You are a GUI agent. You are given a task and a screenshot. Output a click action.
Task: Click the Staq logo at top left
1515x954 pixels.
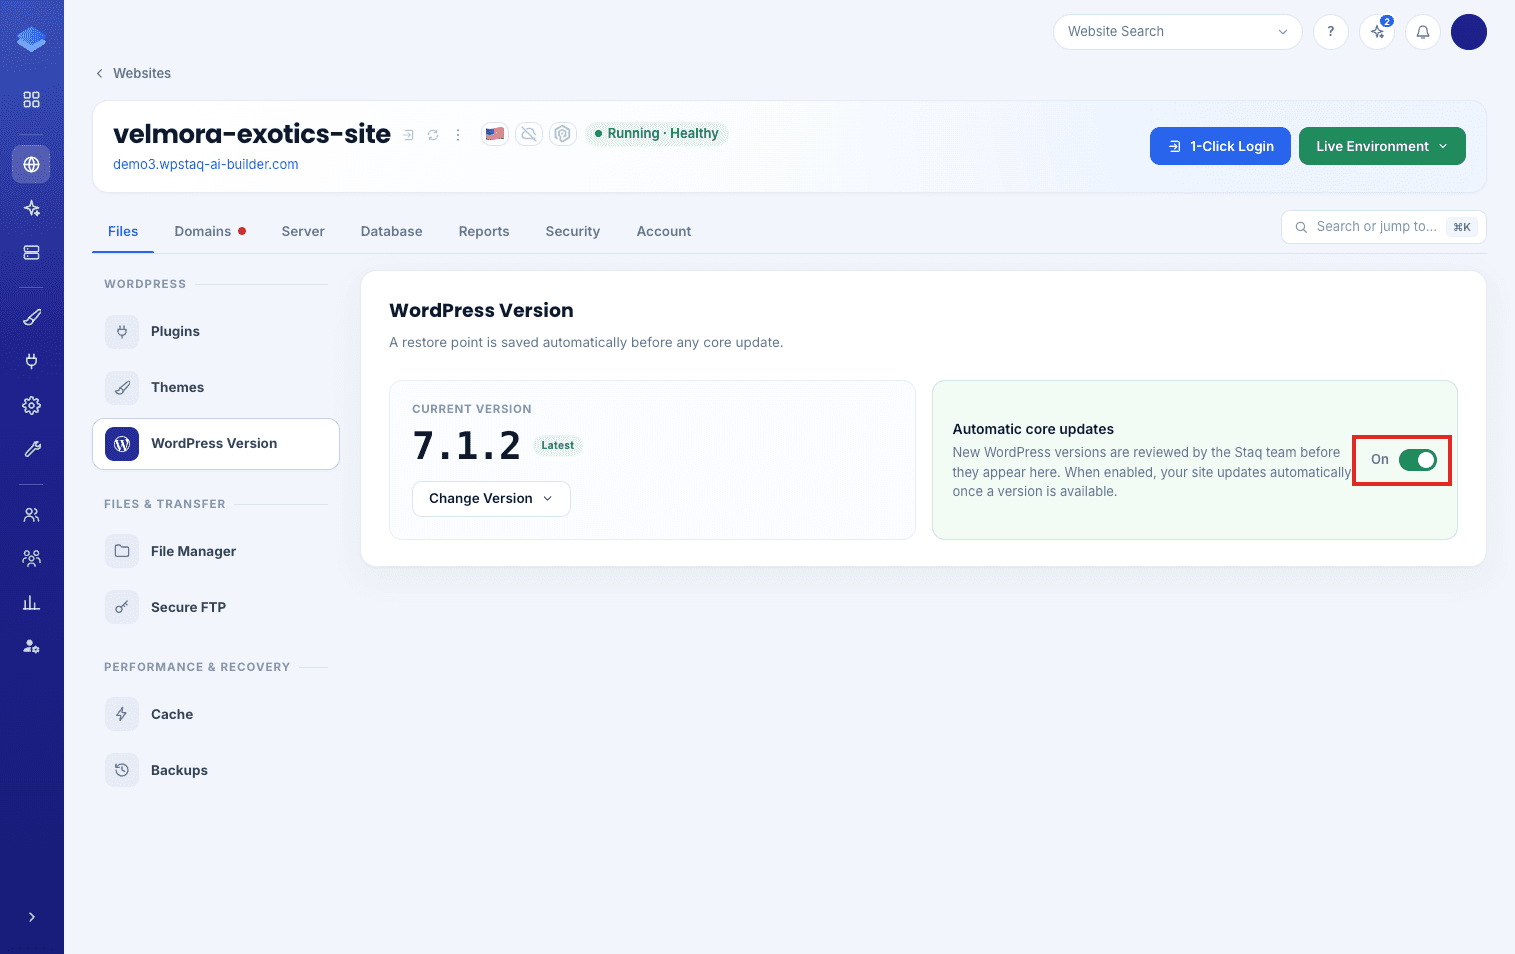coord(32,40)
